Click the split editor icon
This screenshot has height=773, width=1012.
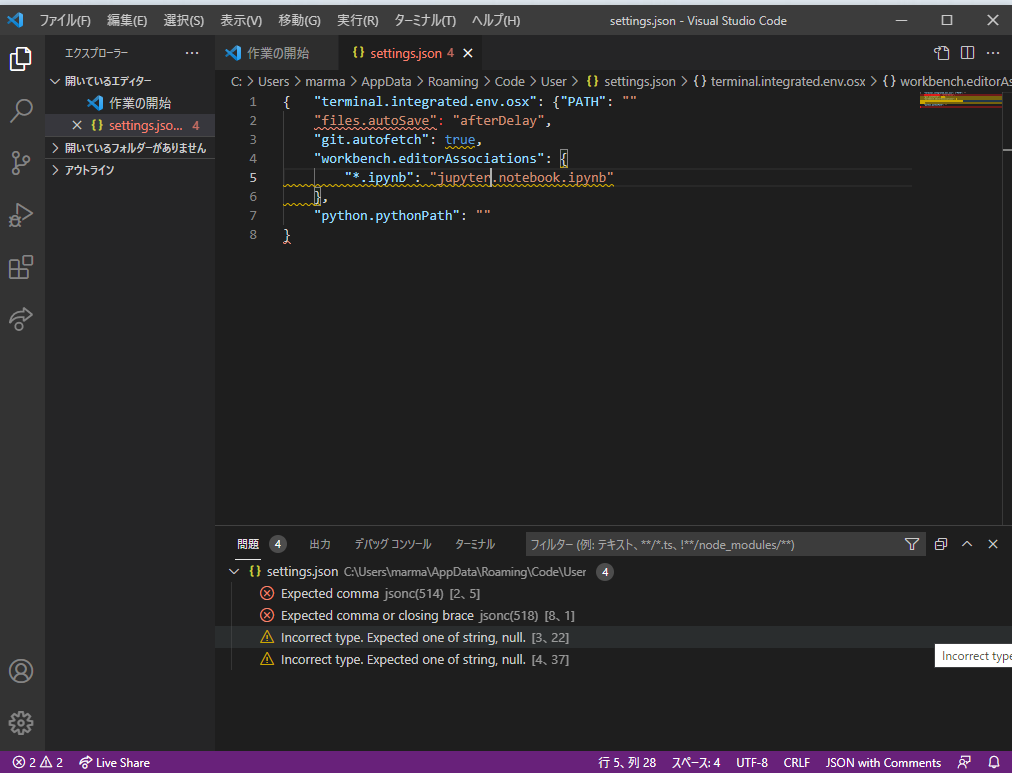click(x=967, y=53)
